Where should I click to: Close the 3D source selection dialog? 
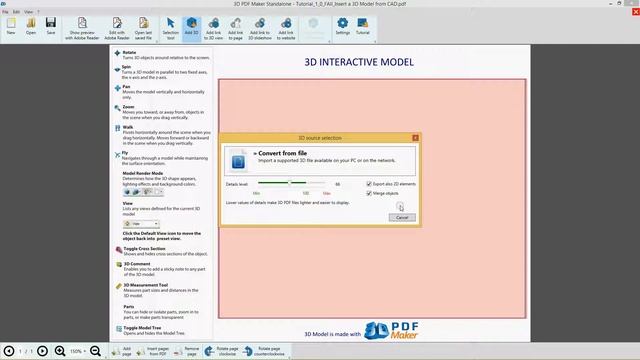415,138
